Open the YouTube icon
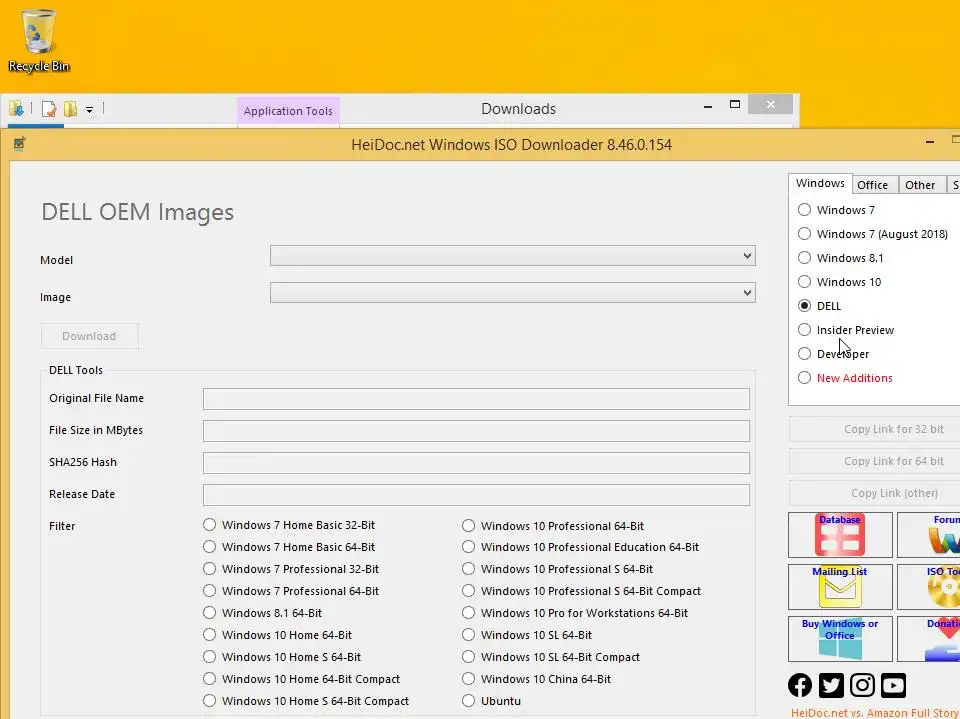 point(893,685)
